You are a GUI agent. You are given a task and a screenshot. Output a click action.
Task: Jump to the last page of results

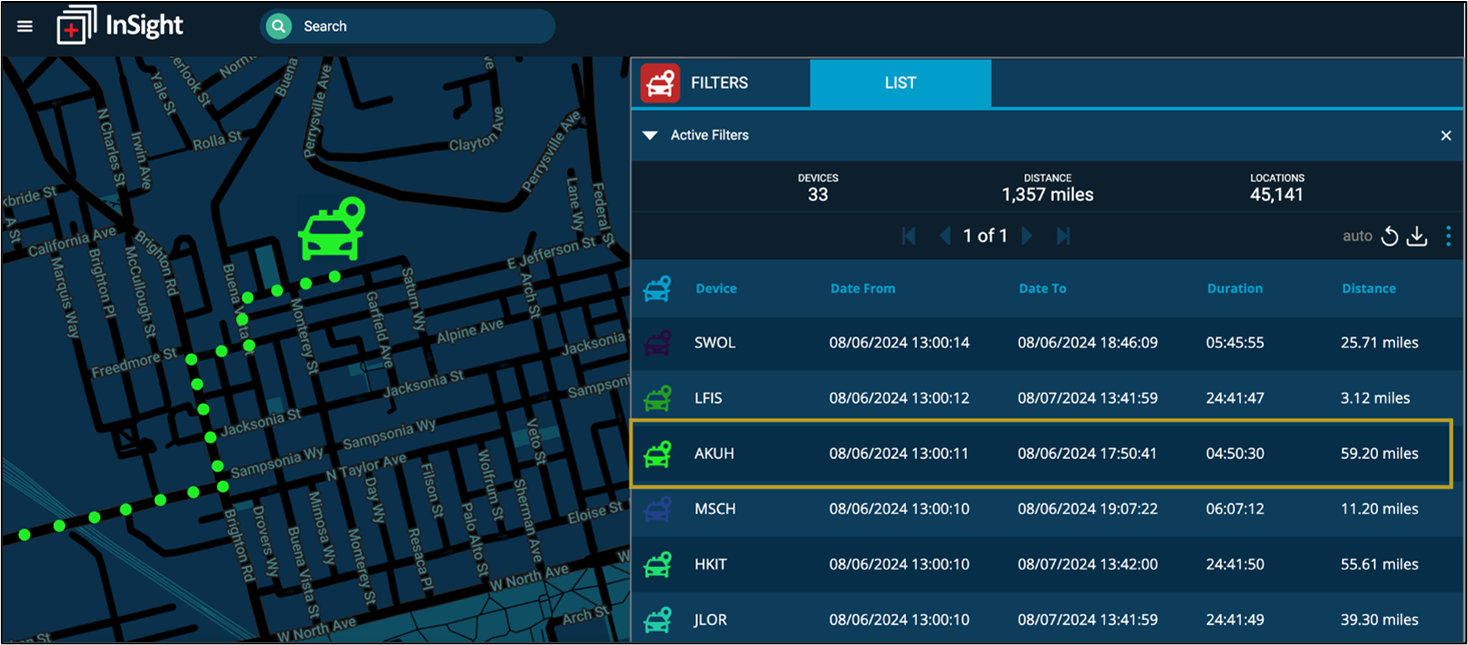point(1063,236)
